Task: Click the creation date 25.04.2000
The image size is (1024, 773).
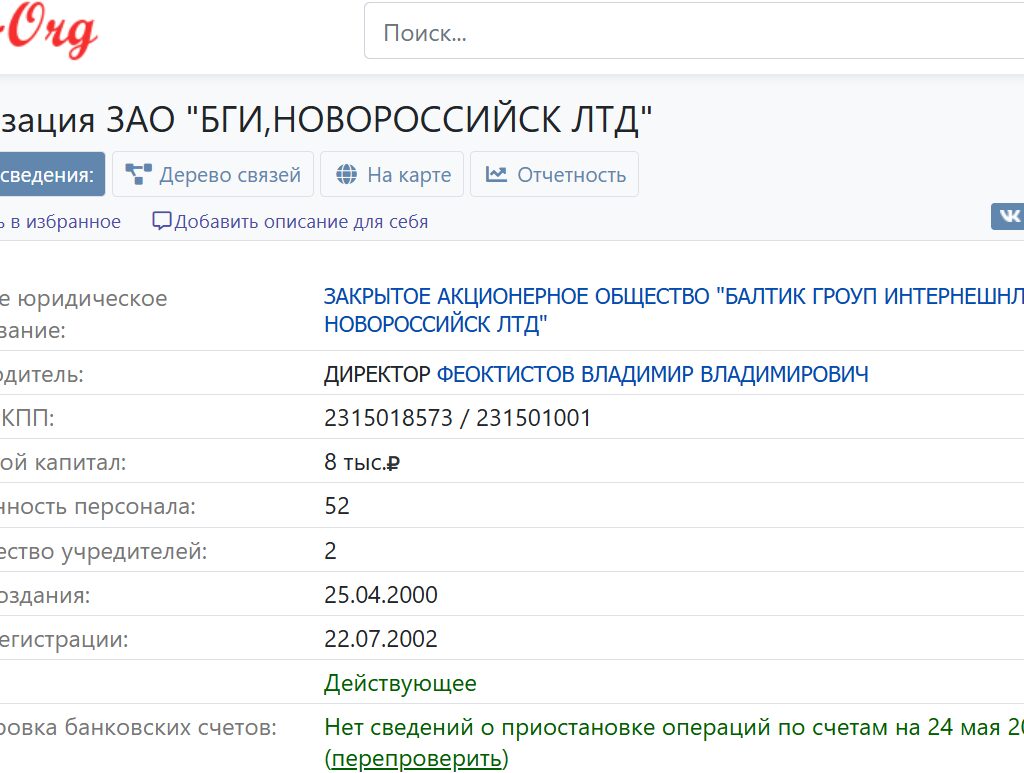Action: pyautogui.click(x=381, y=596)
